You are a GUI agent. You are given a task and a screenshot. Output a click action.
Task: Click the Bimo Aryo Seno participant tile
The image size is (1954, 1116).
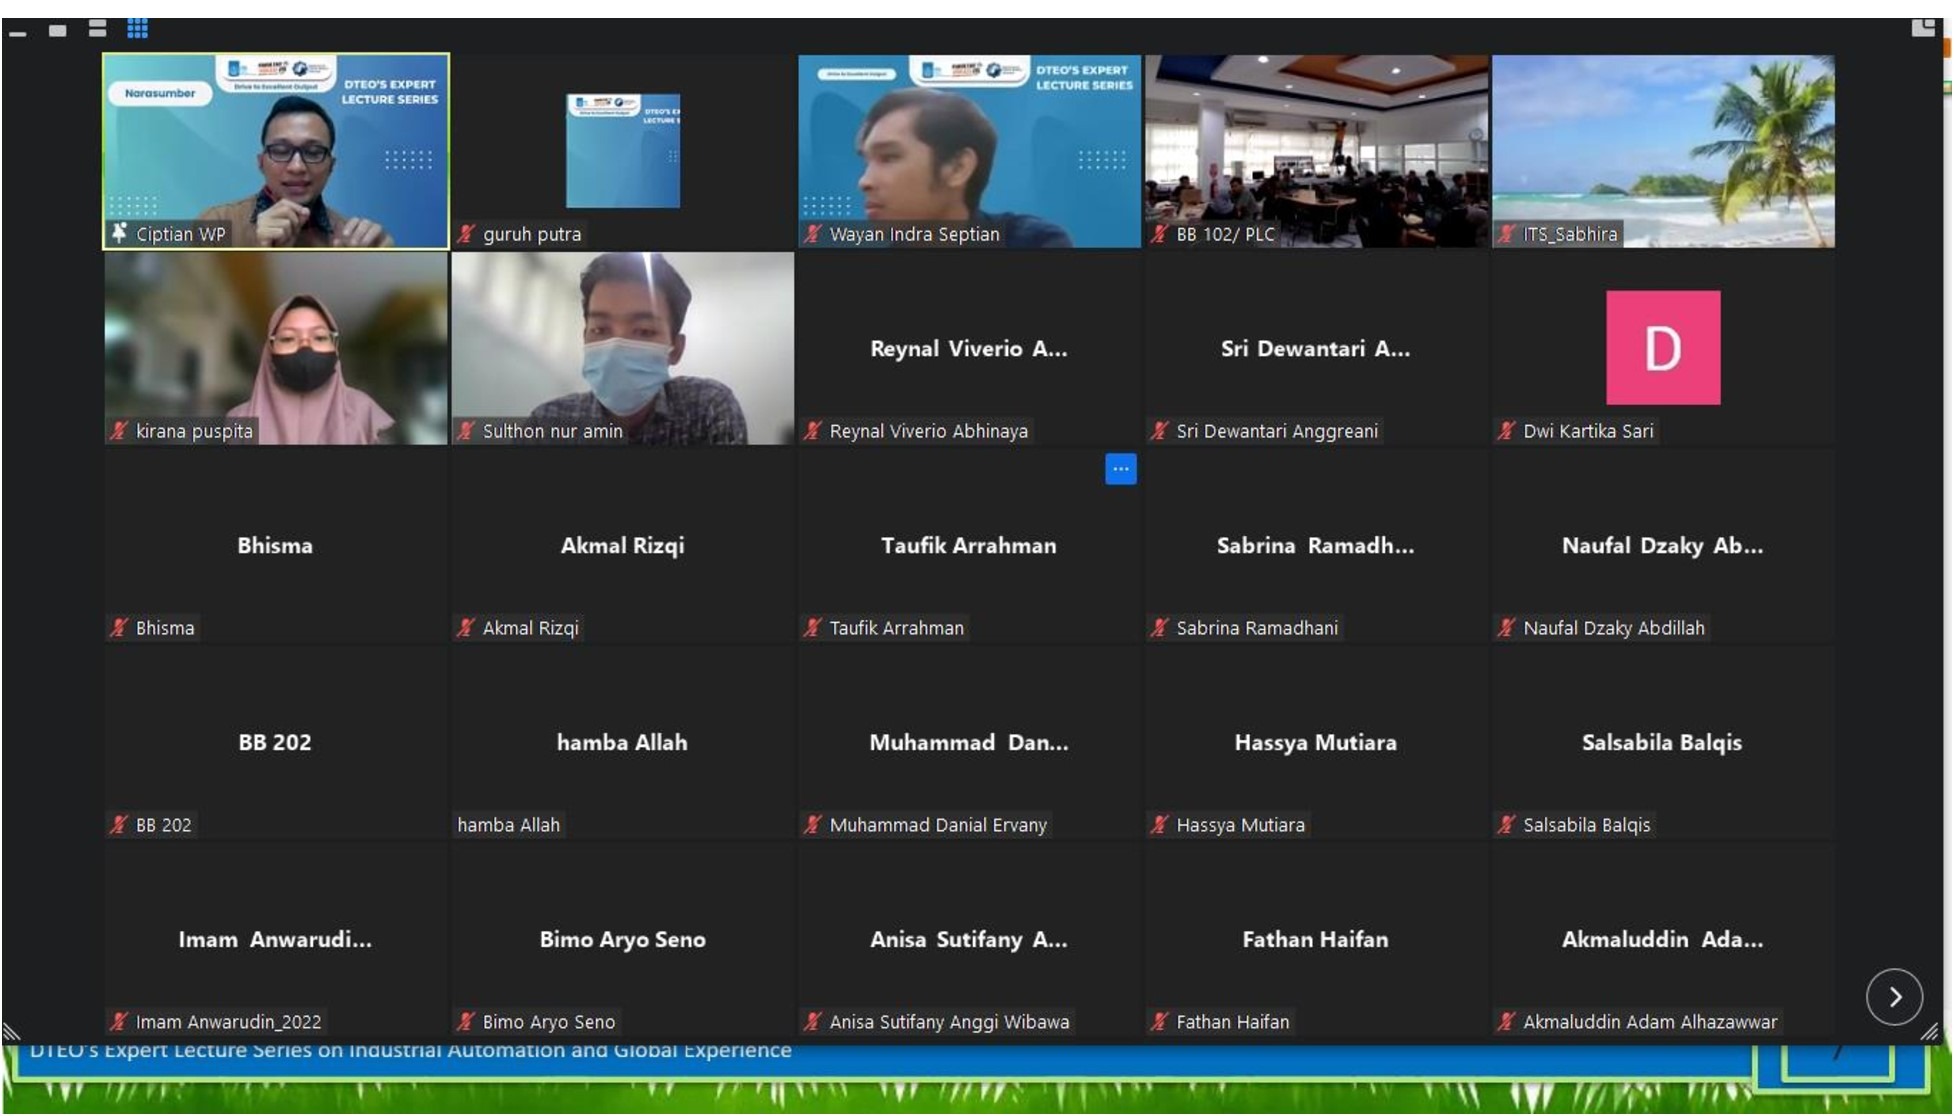622,938
